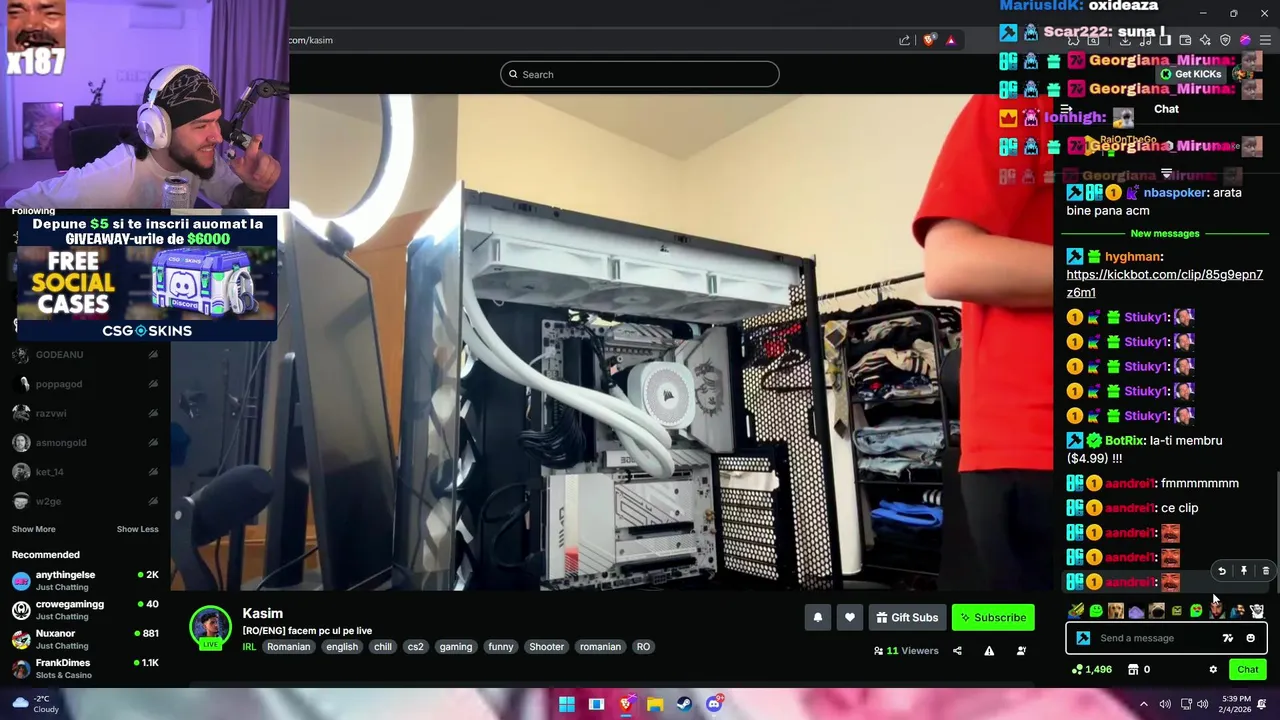Turn on notifications with the bell icon
The height and width of the screenshot is (720, 1280).
click(818, 617)
